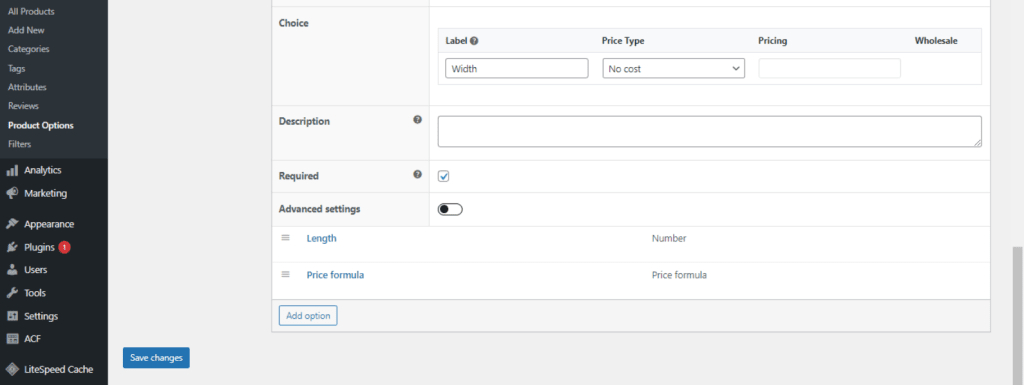Open All Products in sidebar
The width and height of the screenshot is (1024, 385).
click(31, 12)
